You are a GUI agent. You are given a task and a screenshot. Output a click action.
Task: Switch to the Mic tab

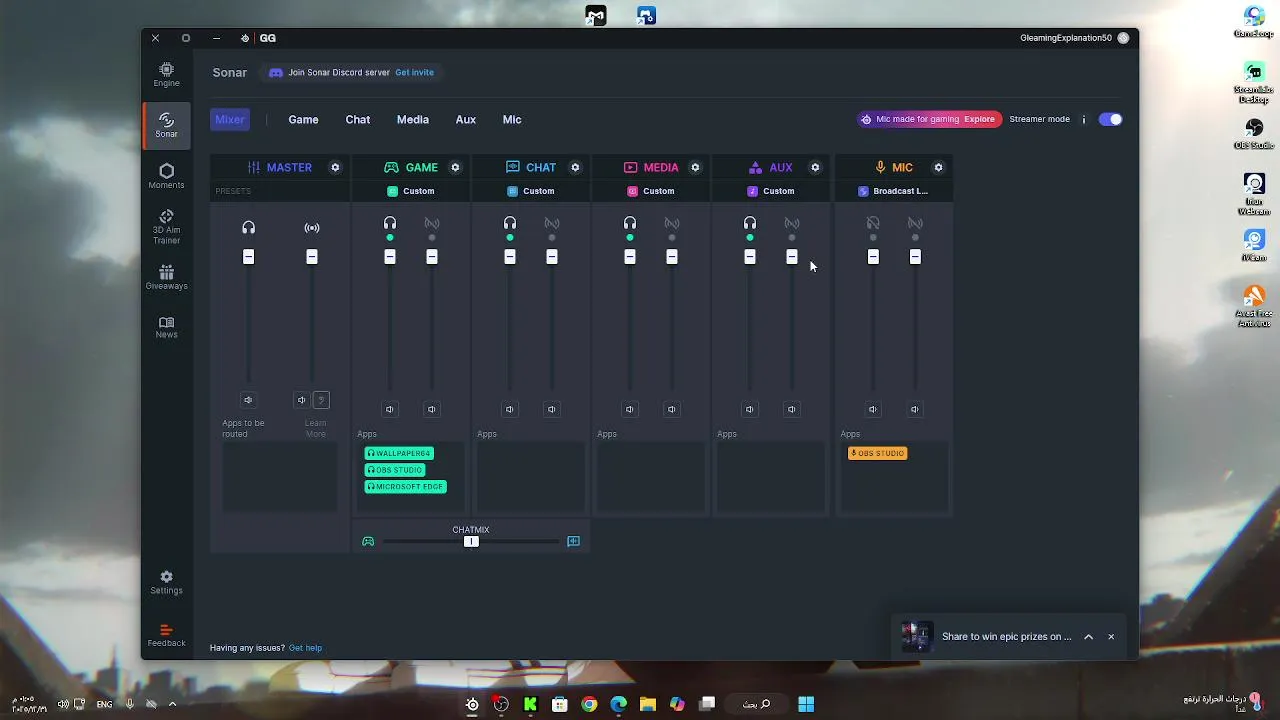point(512,119)
